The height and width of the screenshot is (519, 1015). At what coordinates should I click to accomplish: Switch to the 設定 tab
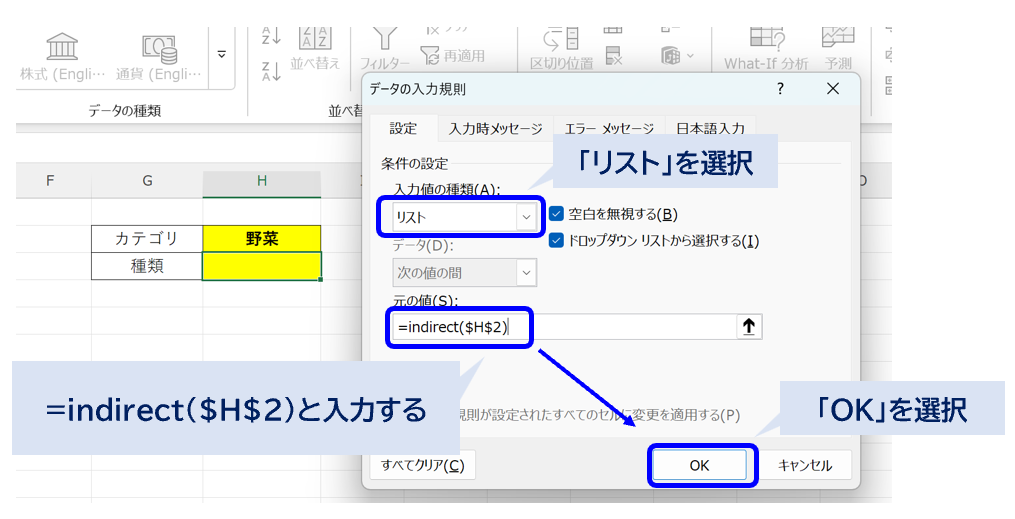click(x=403, y=129)
